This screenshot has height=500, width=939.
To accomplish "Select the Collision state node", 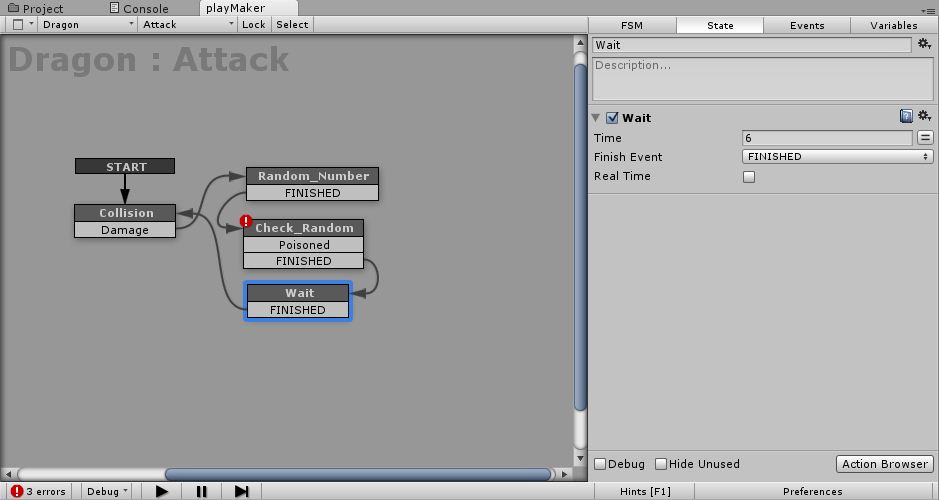I will coord(125,213).
